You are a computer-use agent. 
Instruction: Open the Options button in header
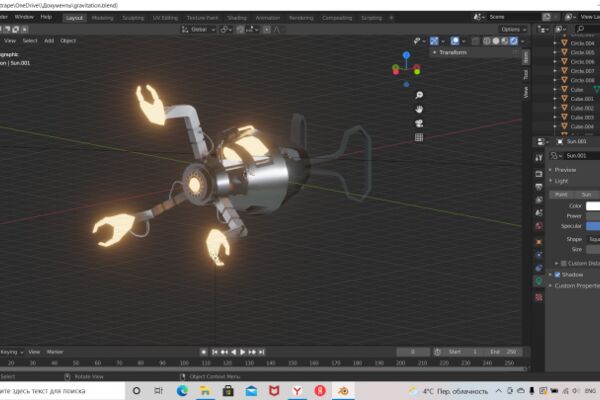(514, 29)
